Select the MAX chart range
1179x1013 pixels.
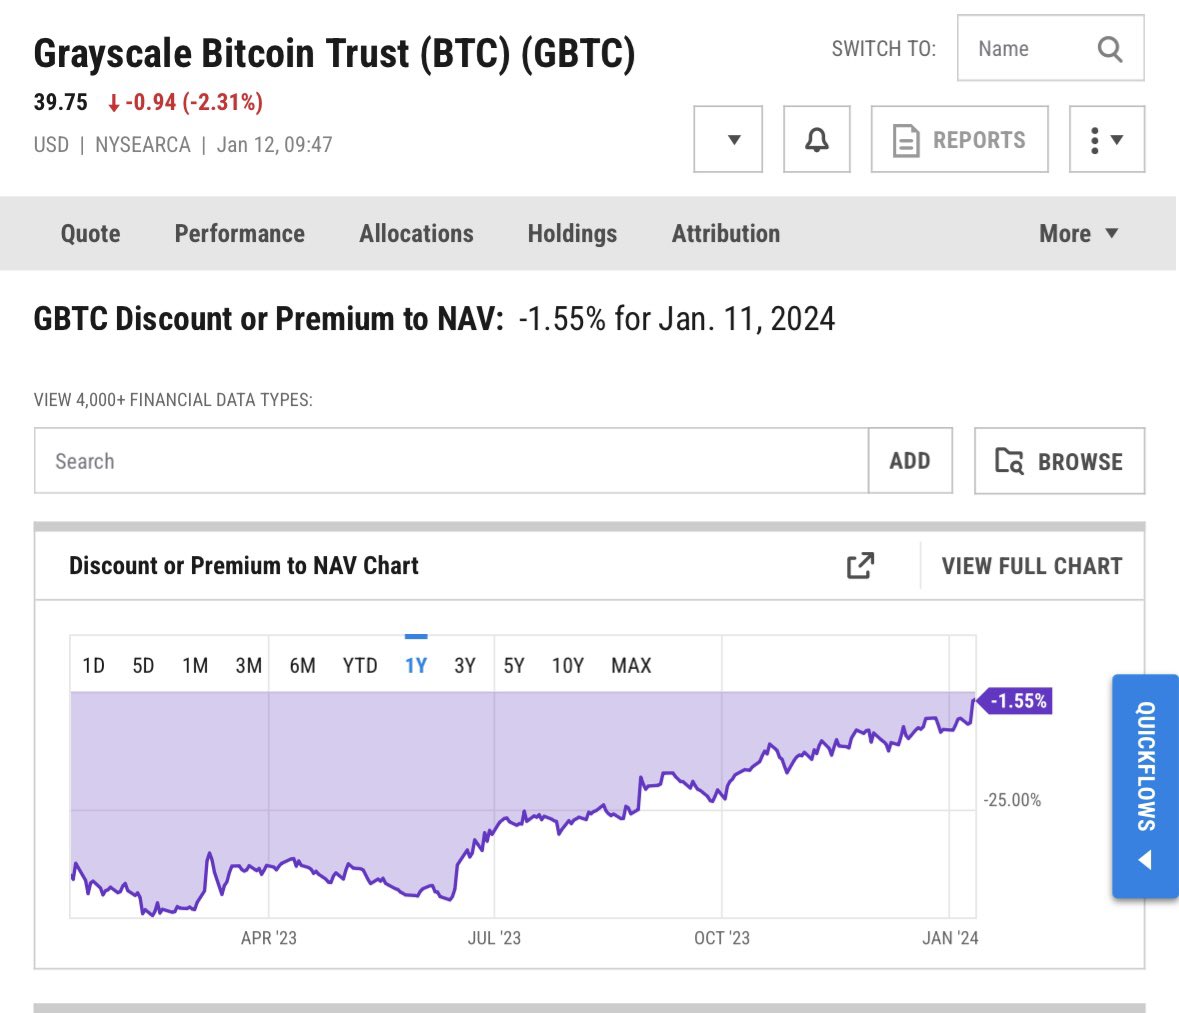tap(631, 666)
